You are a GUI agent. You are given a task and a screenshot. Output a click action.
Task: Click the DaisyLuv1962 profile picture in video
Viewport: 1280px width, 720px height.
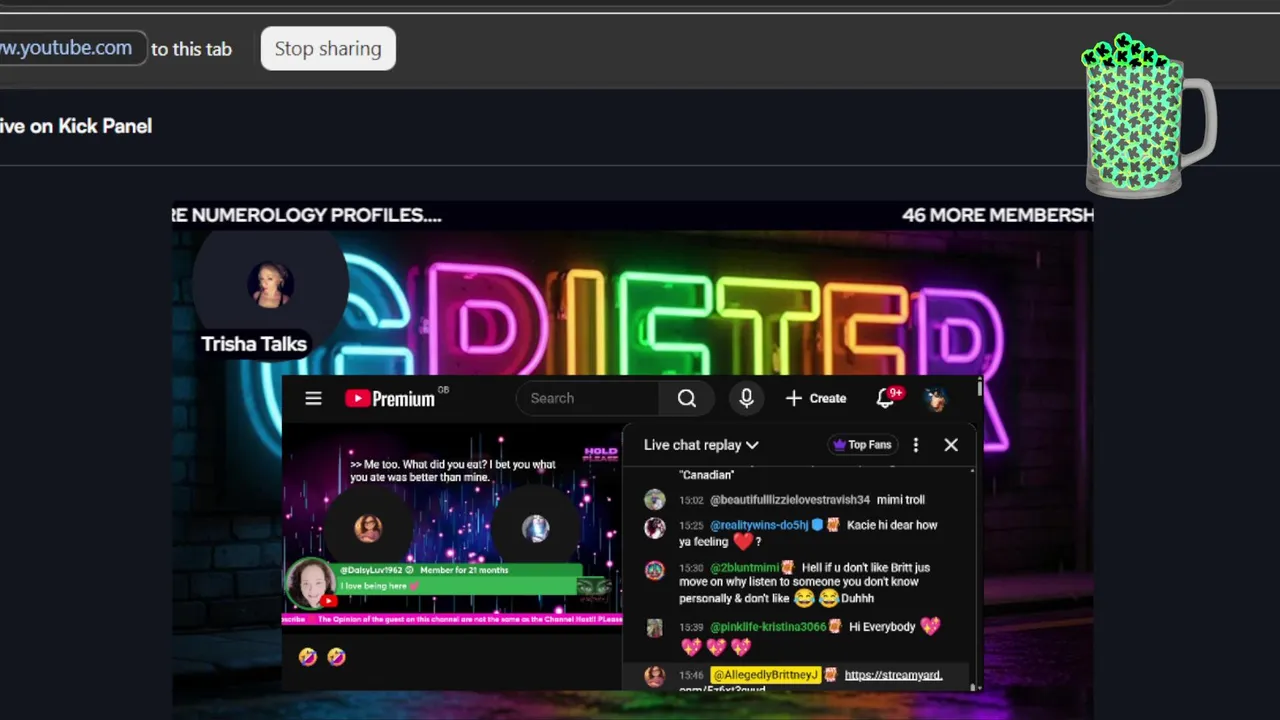[x=310, y=584]
